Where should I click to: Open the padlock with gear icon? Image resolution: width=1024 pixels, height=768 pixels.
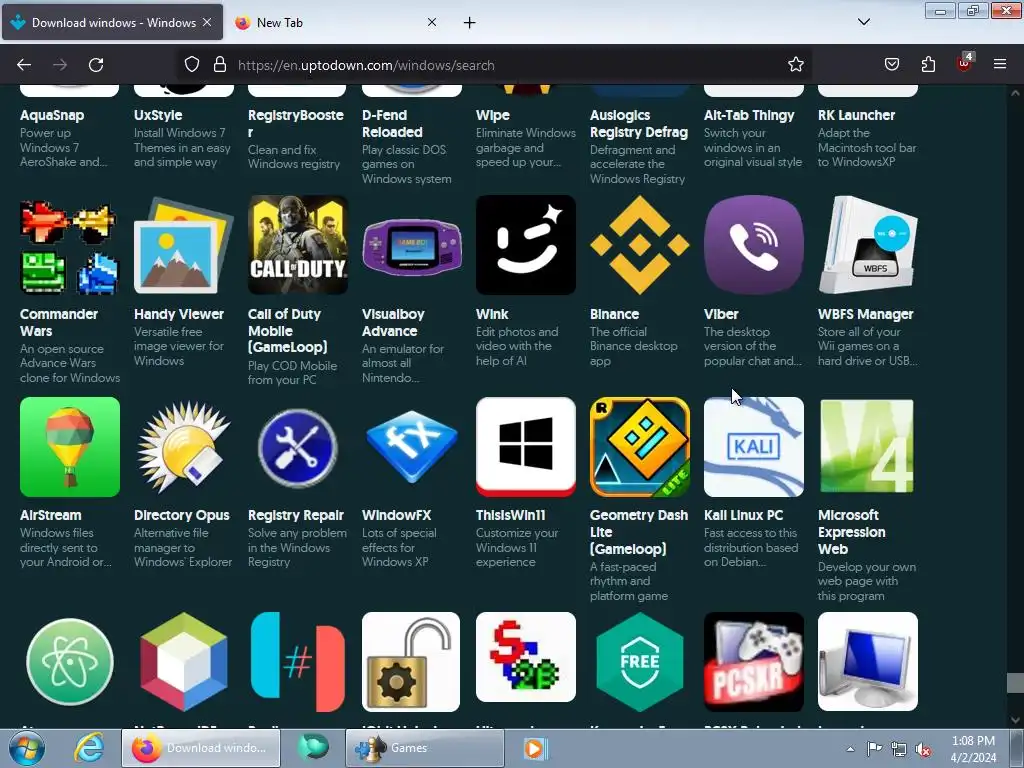[x=411, y=662]
